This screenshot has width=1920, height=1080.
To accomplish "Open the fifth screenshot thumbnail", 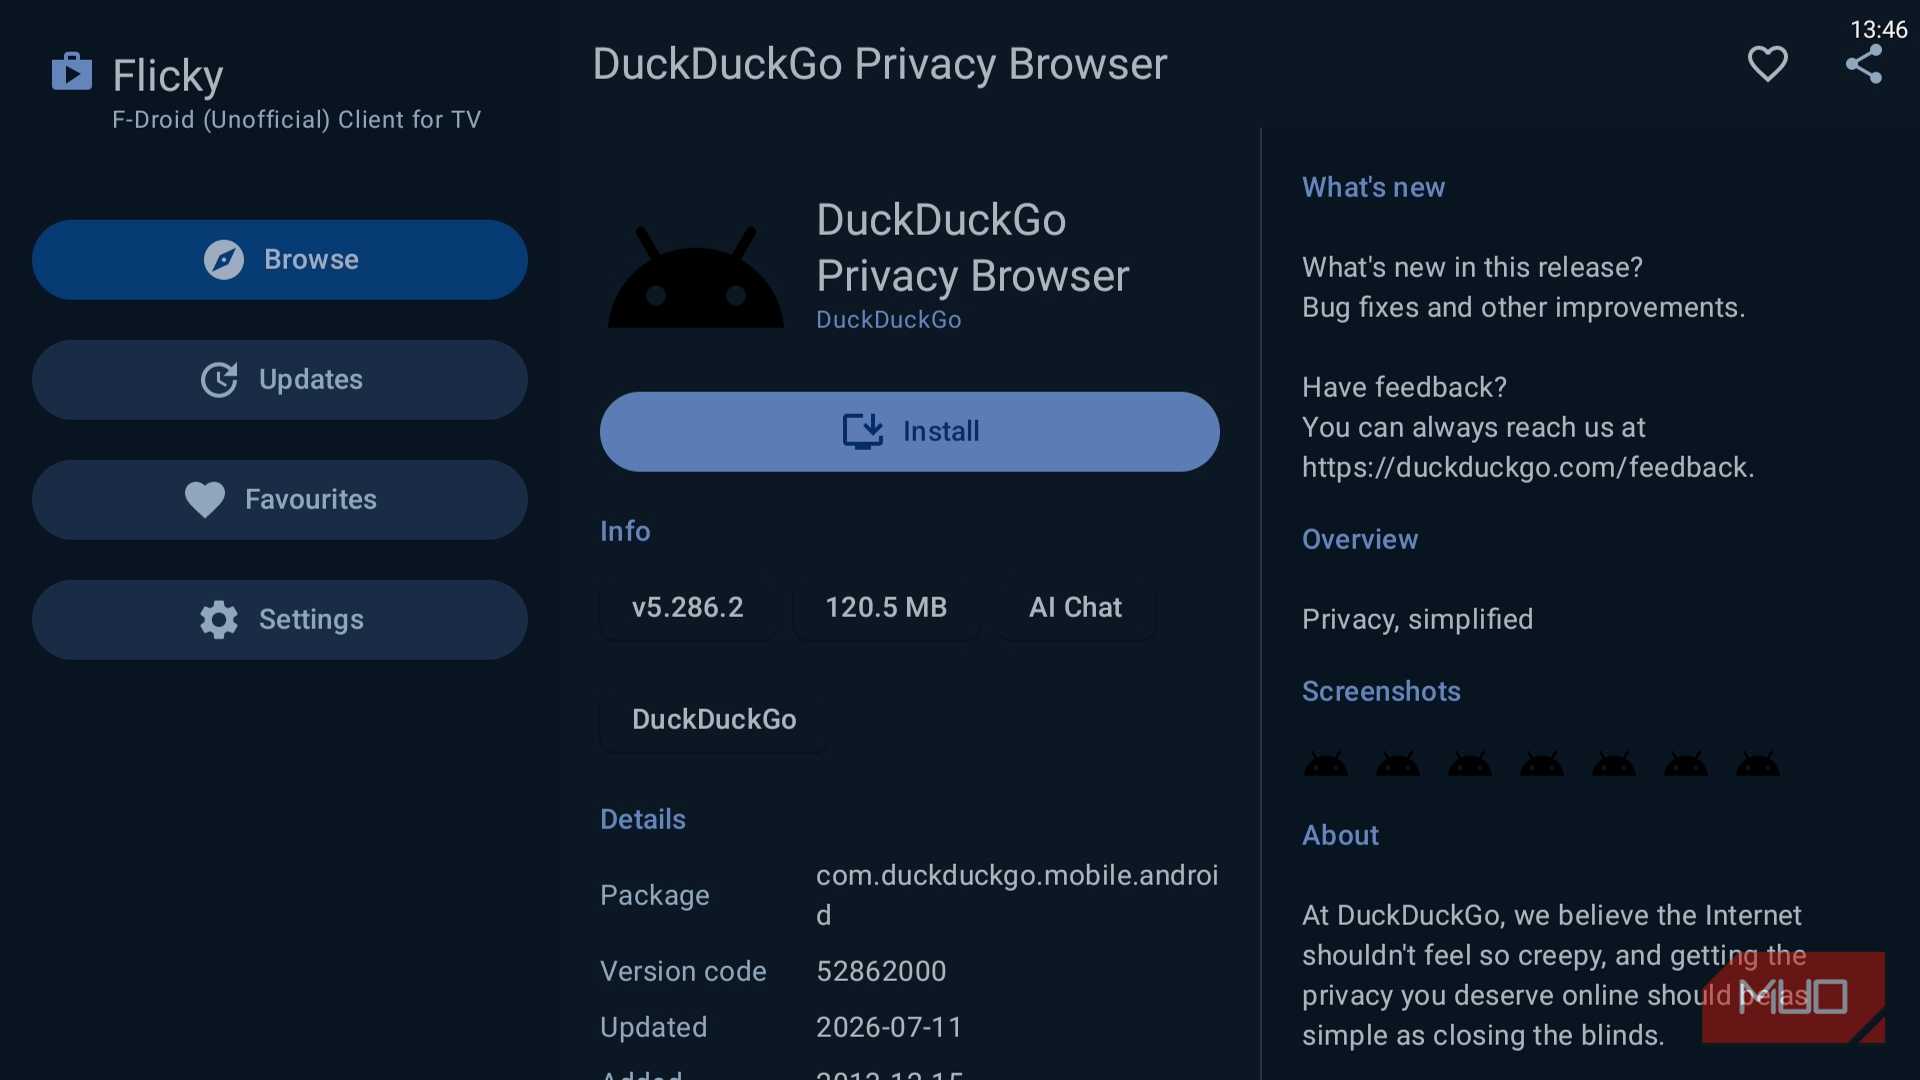I will tap(1614, 764).
